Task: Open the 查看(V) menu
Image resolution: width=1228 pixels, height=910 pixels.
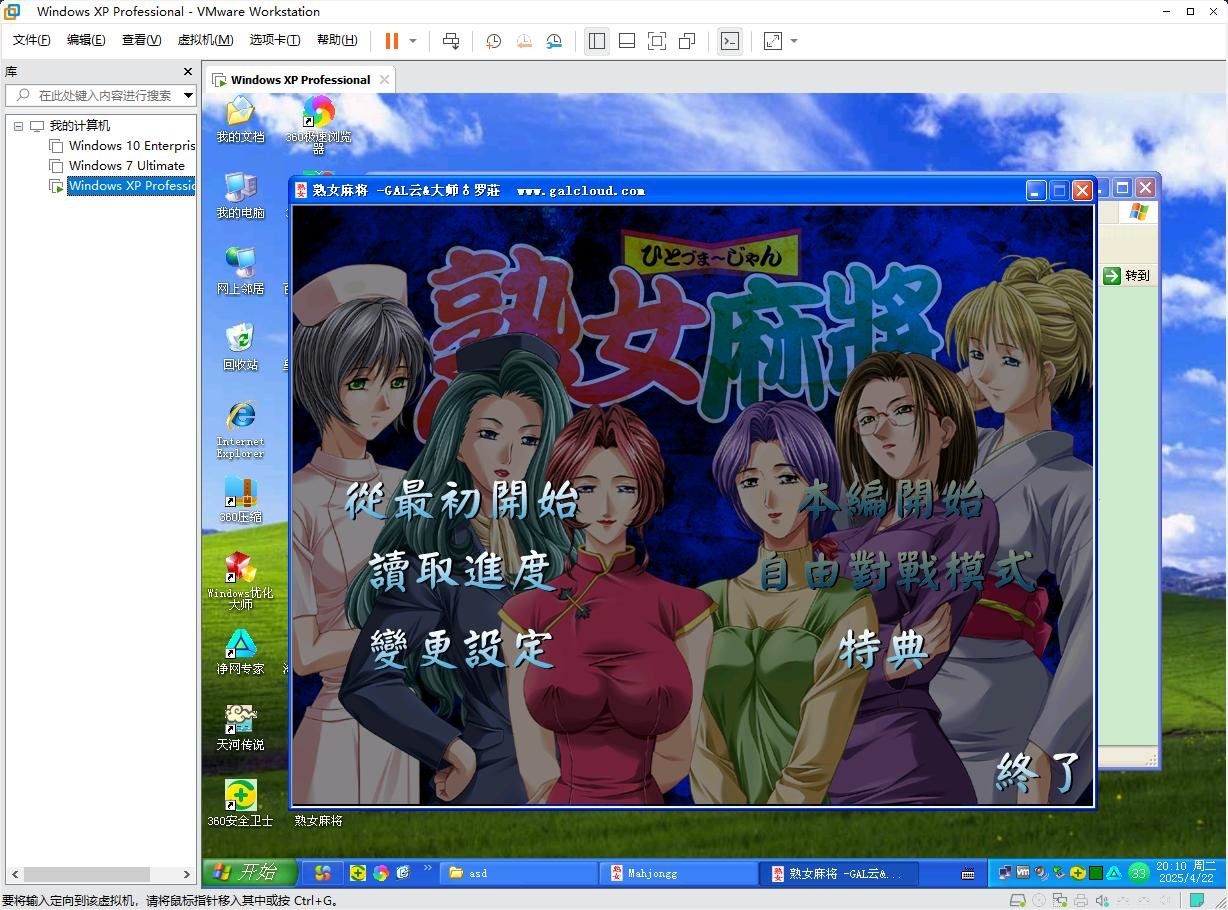Action: tap(141, 40)
